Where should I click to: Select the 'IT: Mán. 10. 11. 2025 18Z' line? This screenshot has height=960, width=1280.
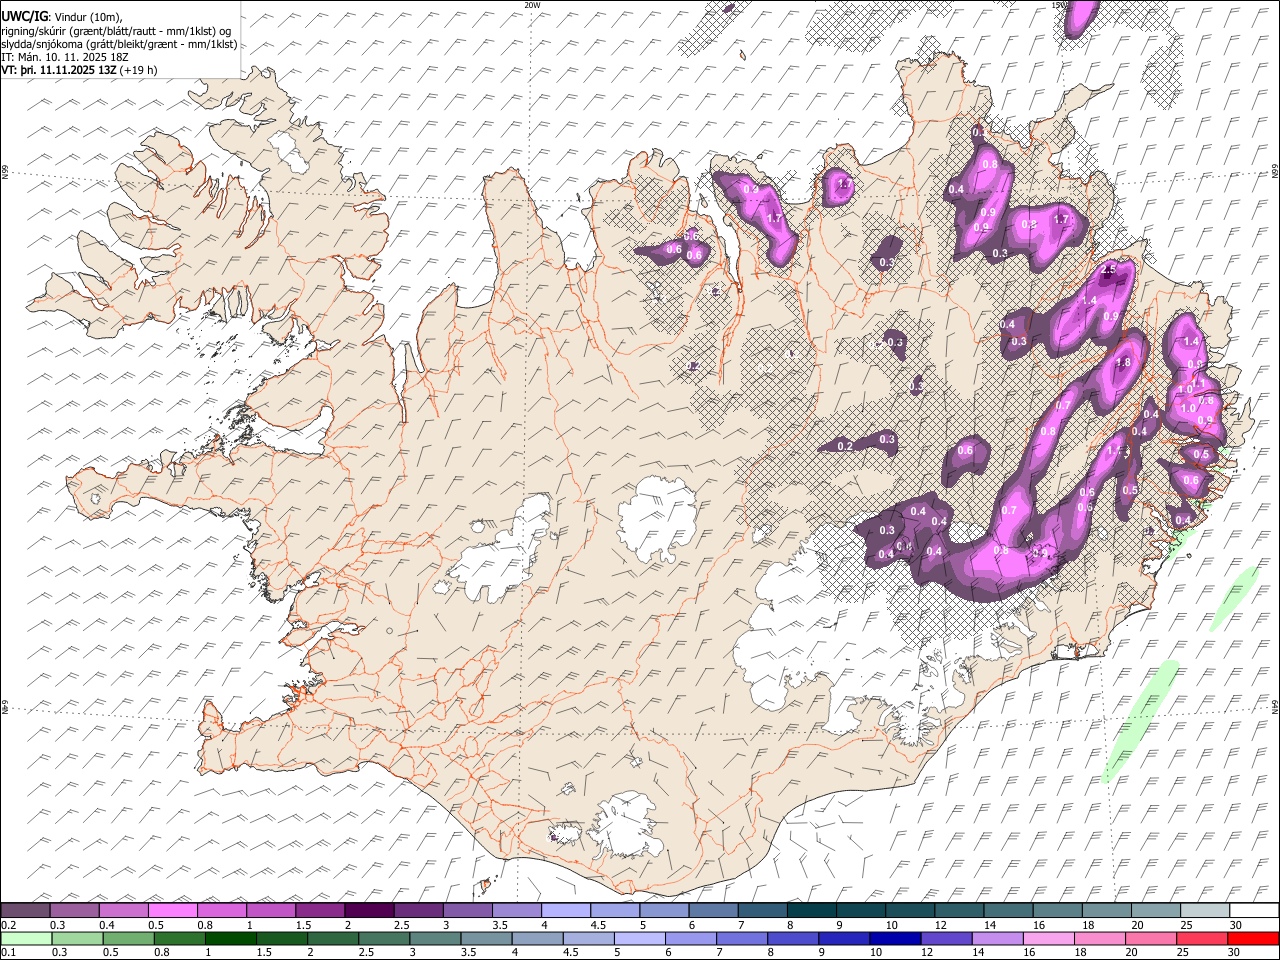65,57
